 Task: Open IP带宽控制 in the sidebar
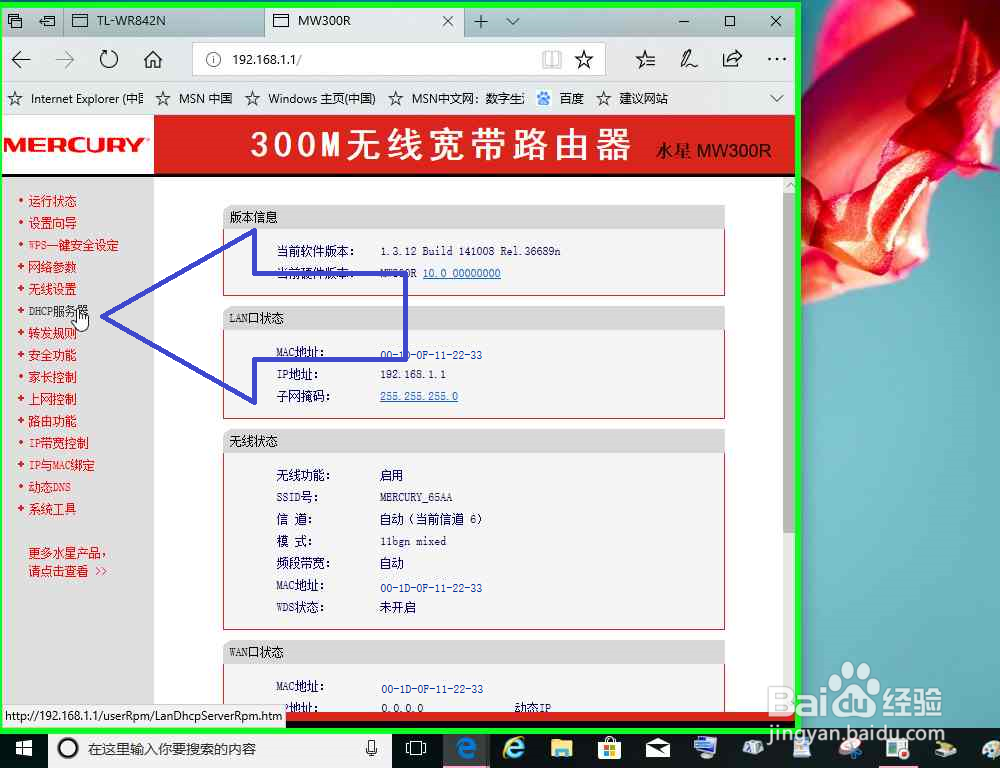[x=59, y=443]
